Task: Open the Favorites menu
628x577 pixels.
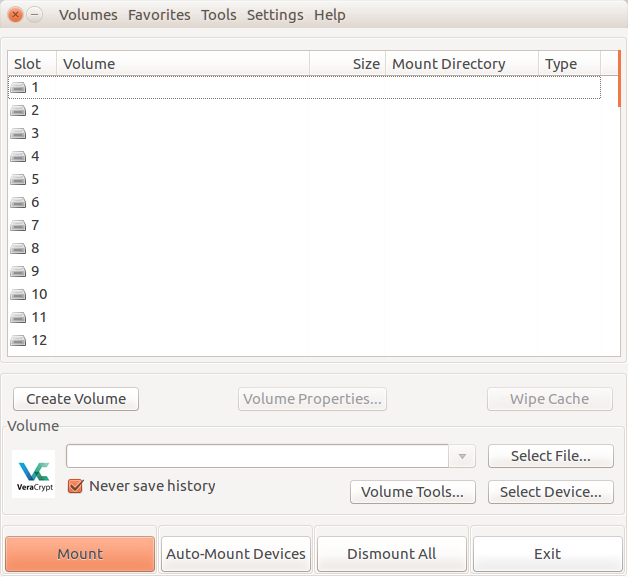Action: click(159, 15)
